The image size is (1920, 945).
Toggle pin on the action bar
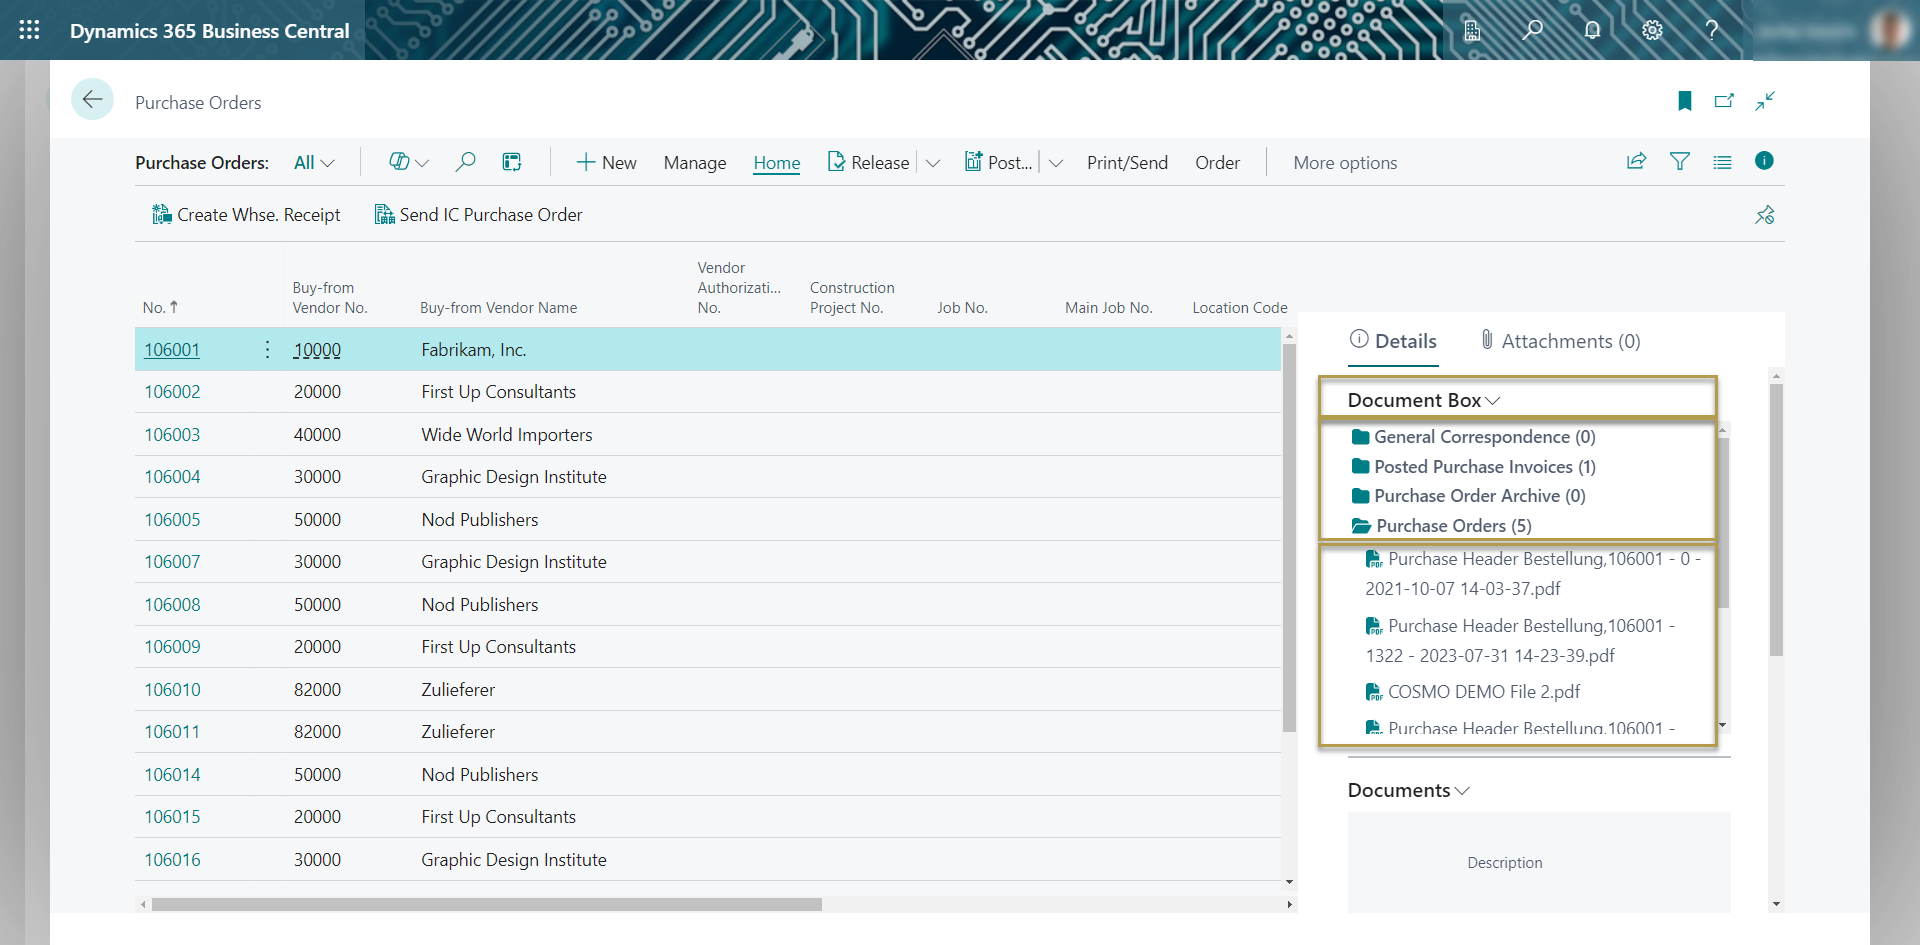(1765, 215)
